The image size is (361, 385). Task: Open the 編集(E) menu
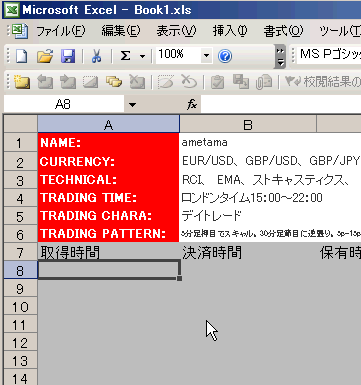click(121, 31)
